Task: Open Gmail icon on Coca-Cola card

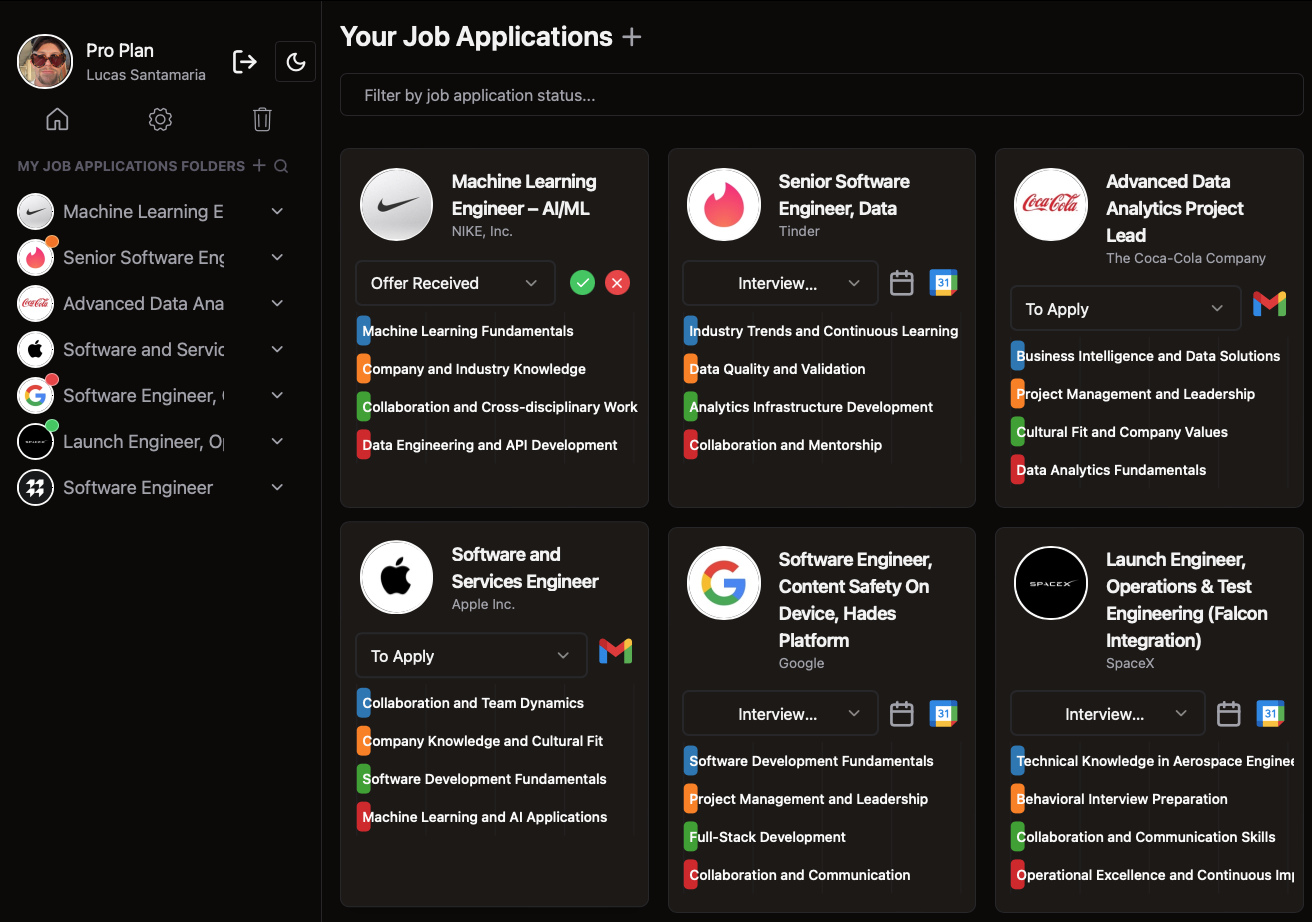Action: 1269,304
